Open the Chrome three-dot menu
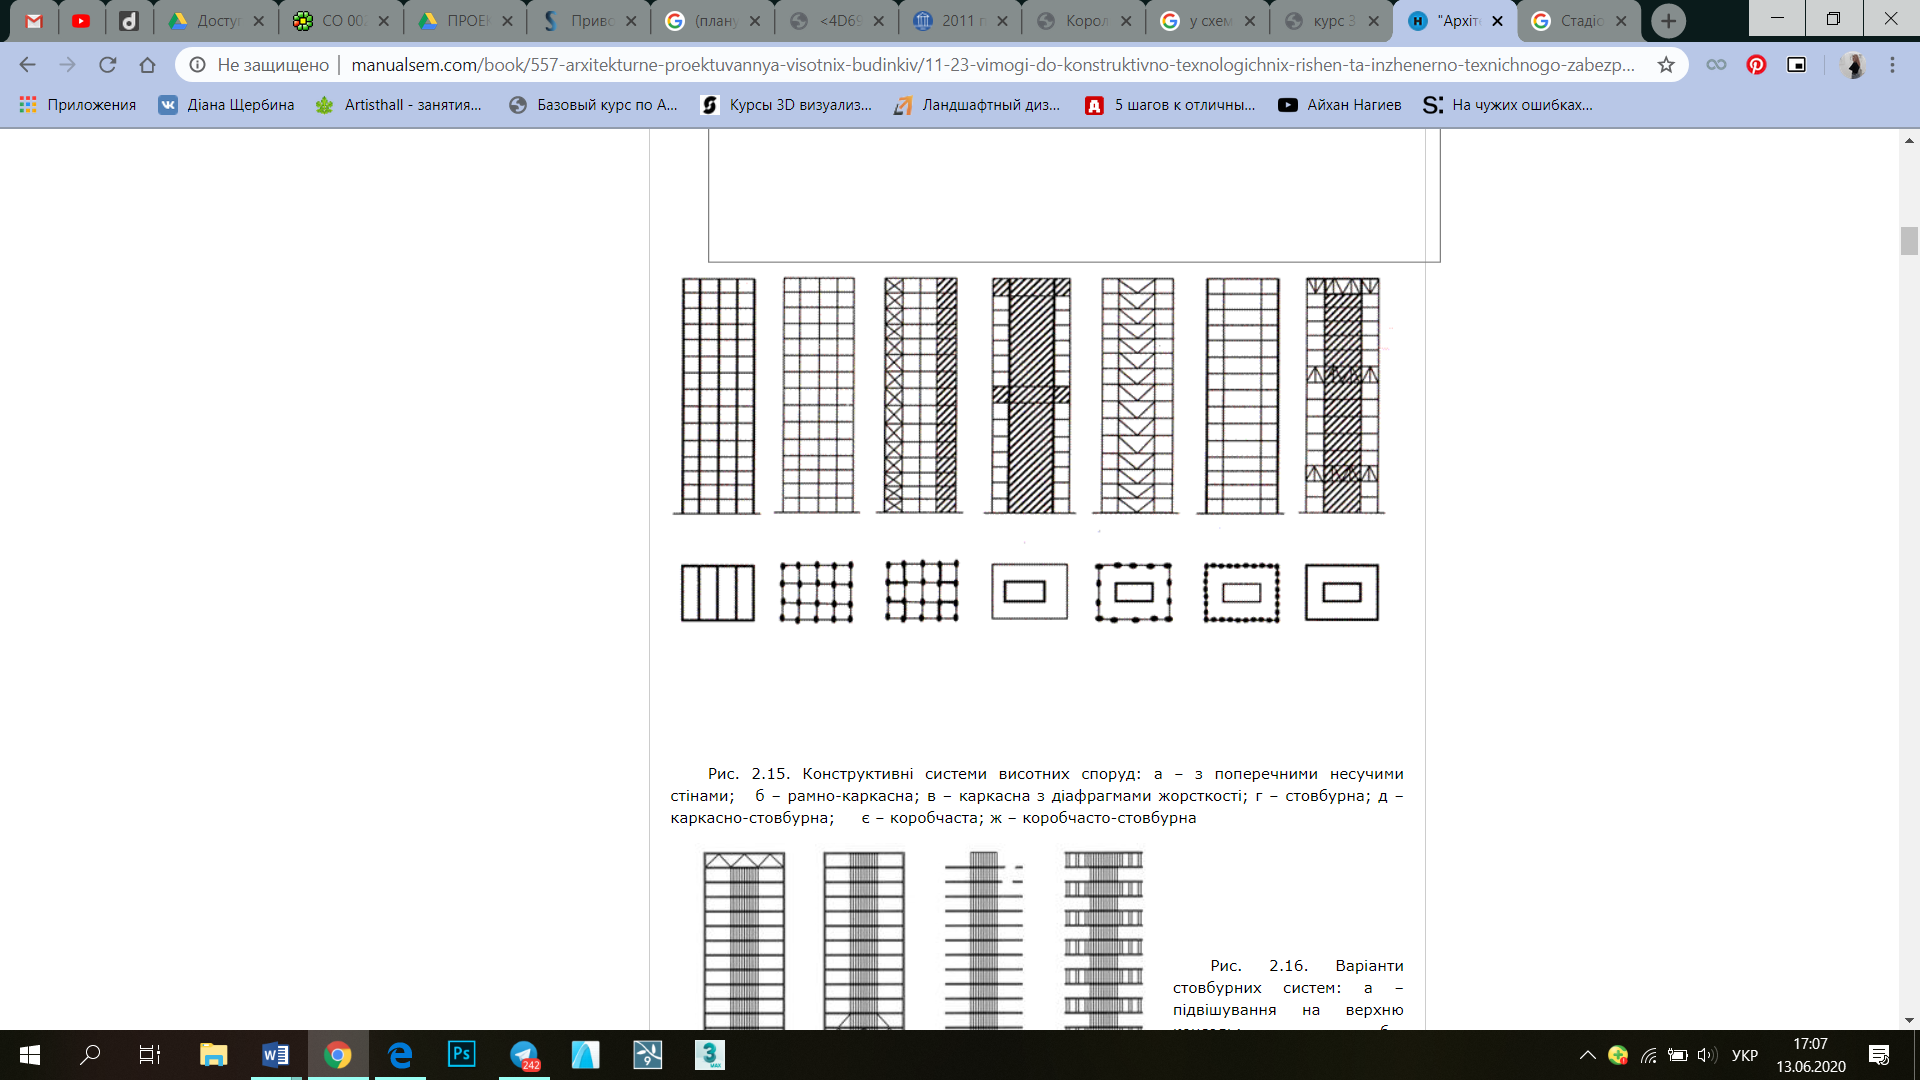Screen dimensions: 1920x1080 coord(1892,65)
